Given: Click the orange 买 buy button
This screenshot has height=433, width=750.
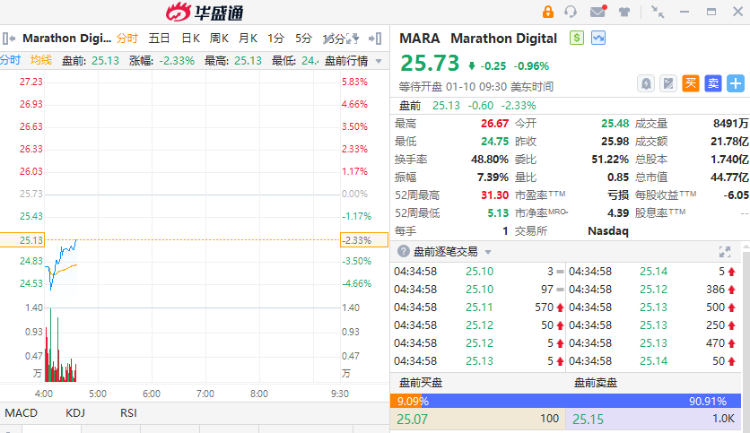Looking at the screenshot, I should pos(690,83).
